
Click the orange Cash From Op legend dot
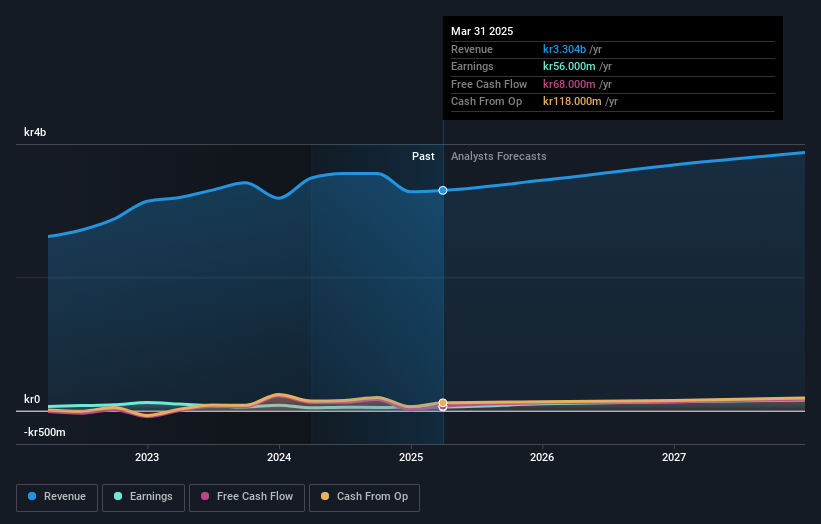pyautogui.click(x=325, y=496)
